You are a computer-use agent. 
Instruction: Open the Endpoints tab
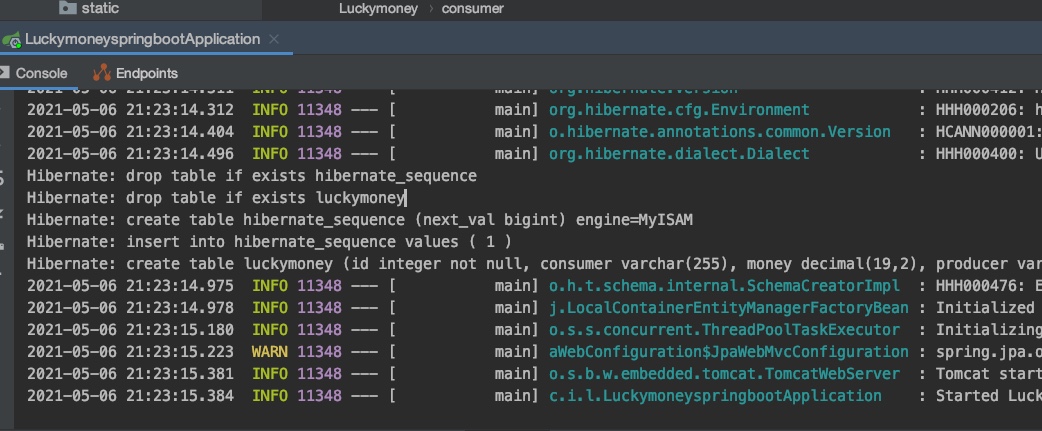tap(146, 73)
